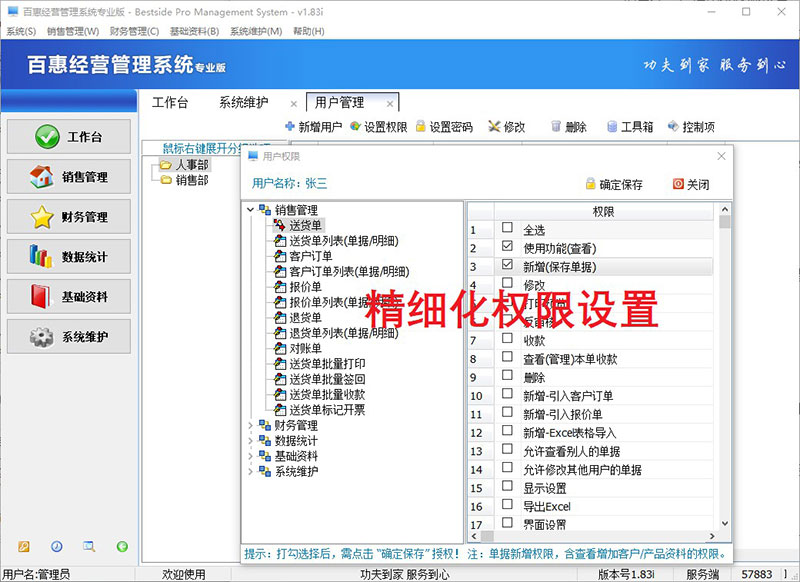
Task: Open the 销售管理(W) menu
Action: click(73, 31)
